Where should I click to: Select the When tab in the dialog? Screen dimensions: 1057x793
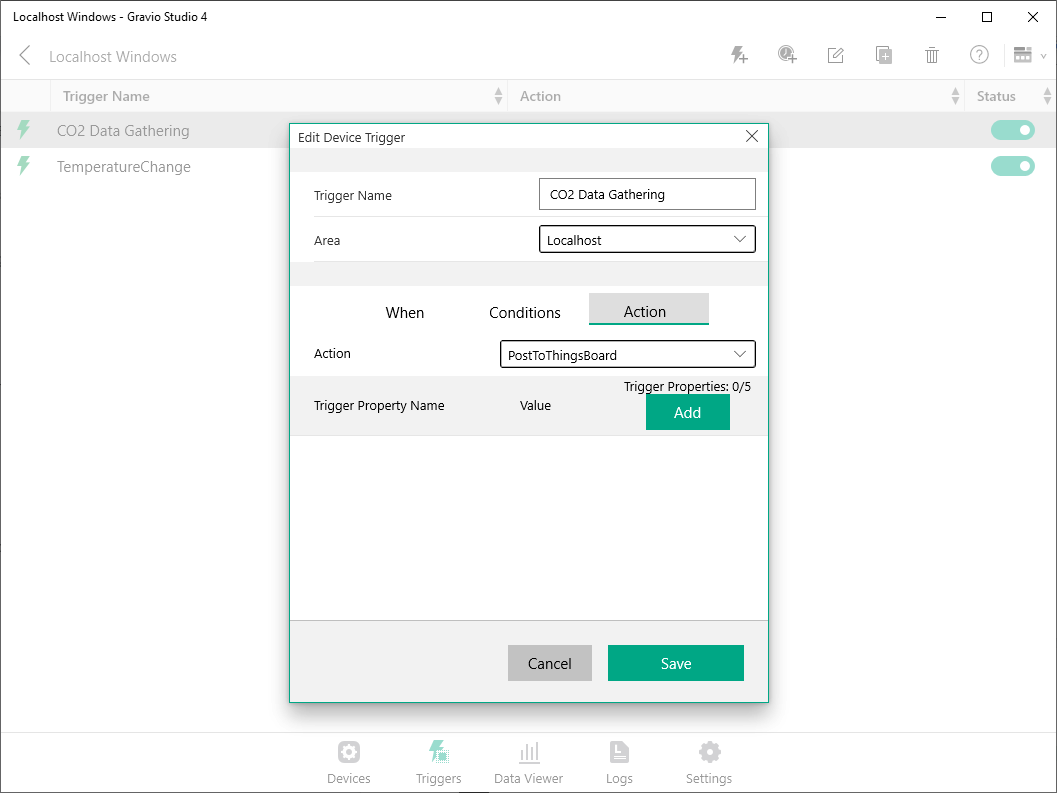click(405, 312)
